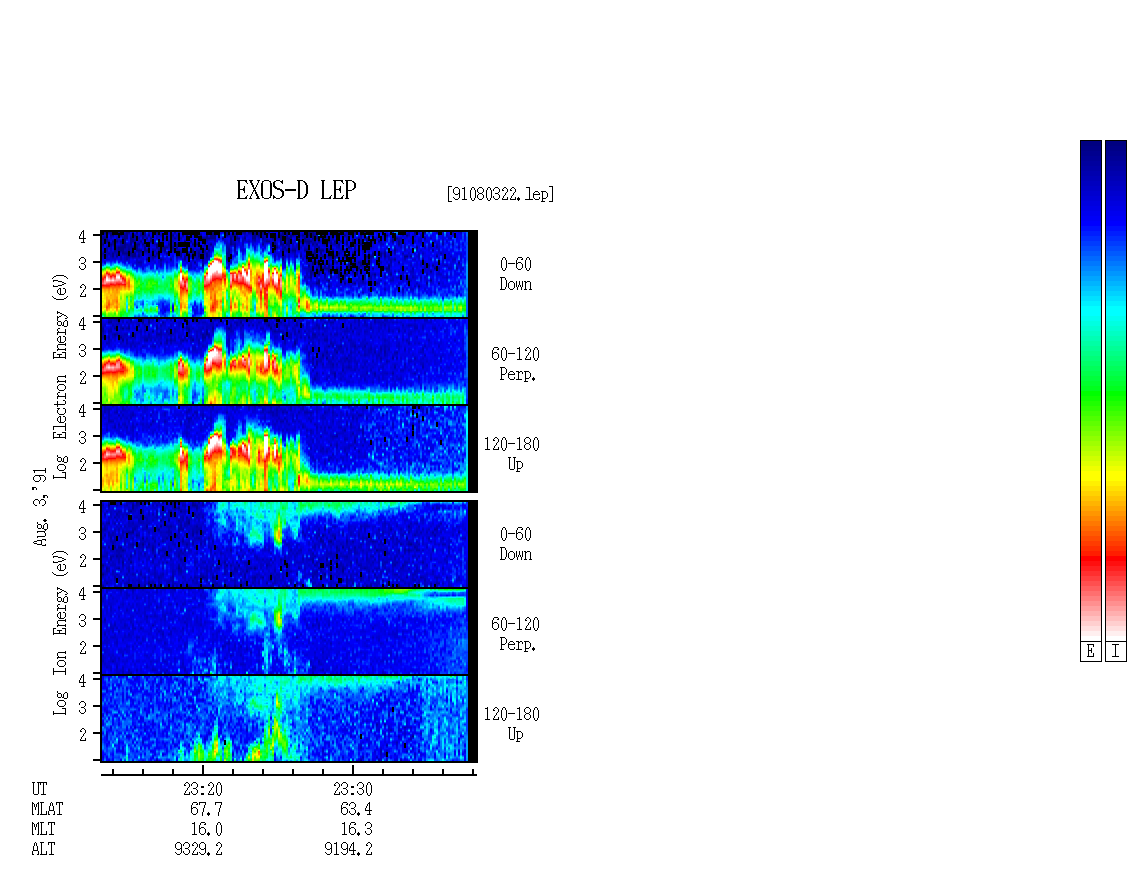Click the electron 60-120 Perp. pitch angle label
This screenshot has height=875, width=1130.
point(515,364)
